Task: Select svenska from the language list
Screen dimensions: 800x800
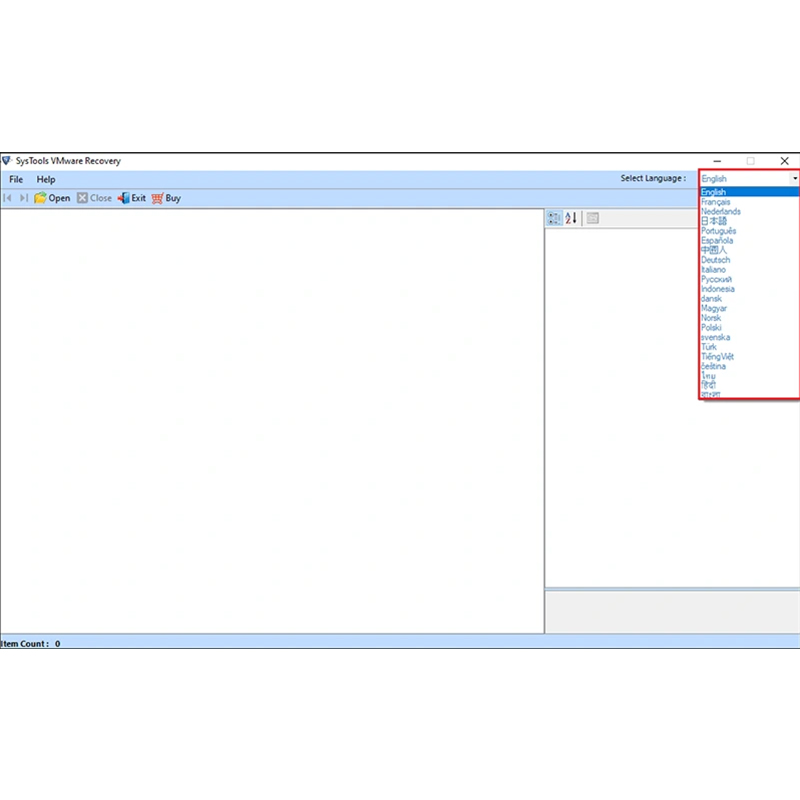Action: (x=748, y=337)
